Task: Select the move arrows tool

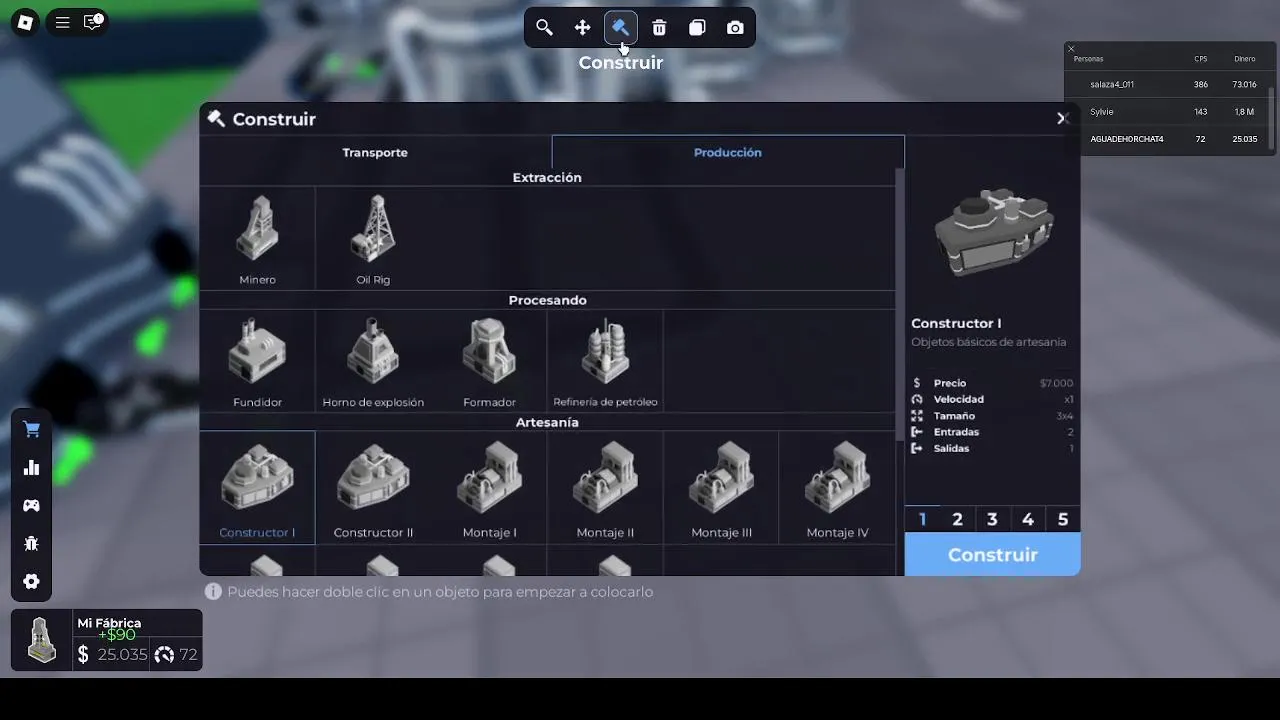Action: 582,28
